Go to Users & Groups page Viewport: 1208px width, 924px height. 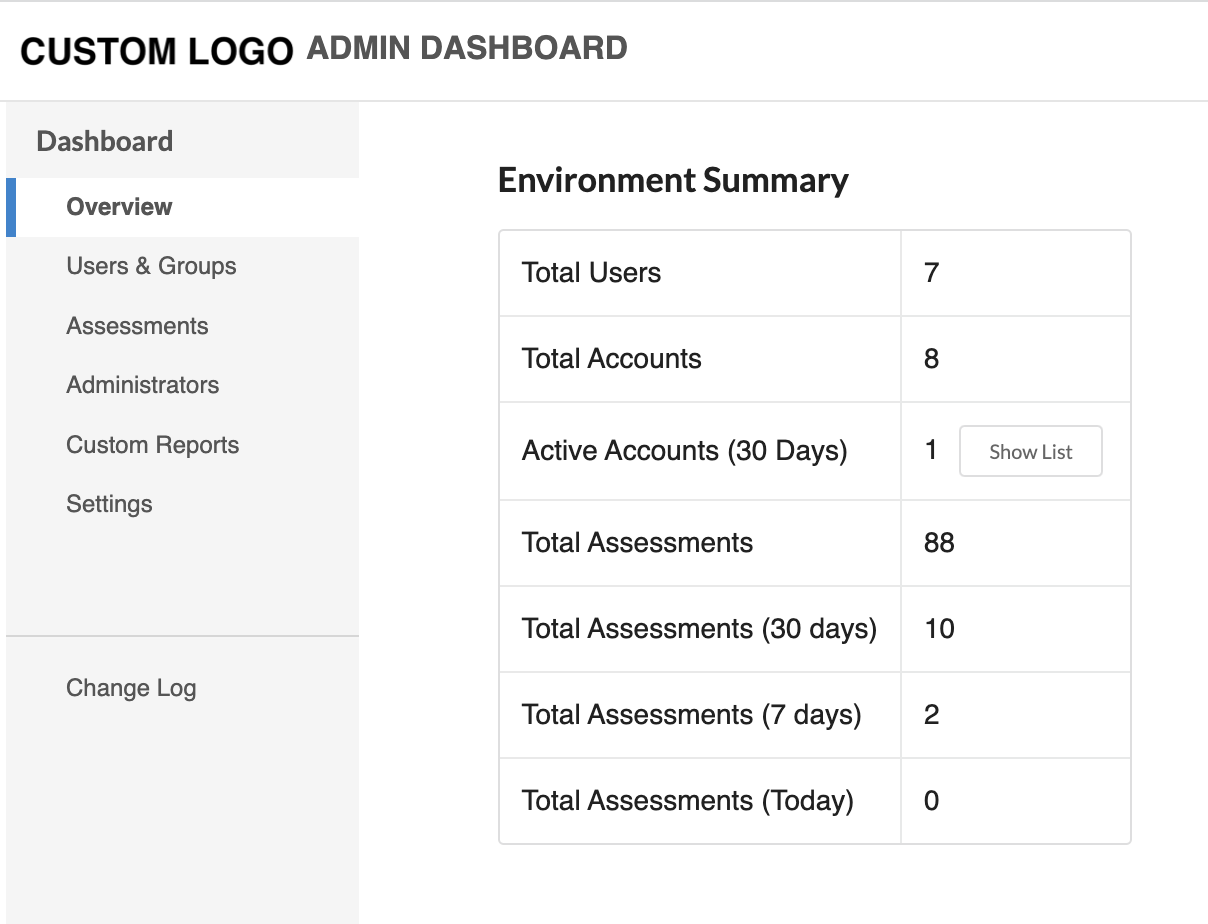pos(151,266)
